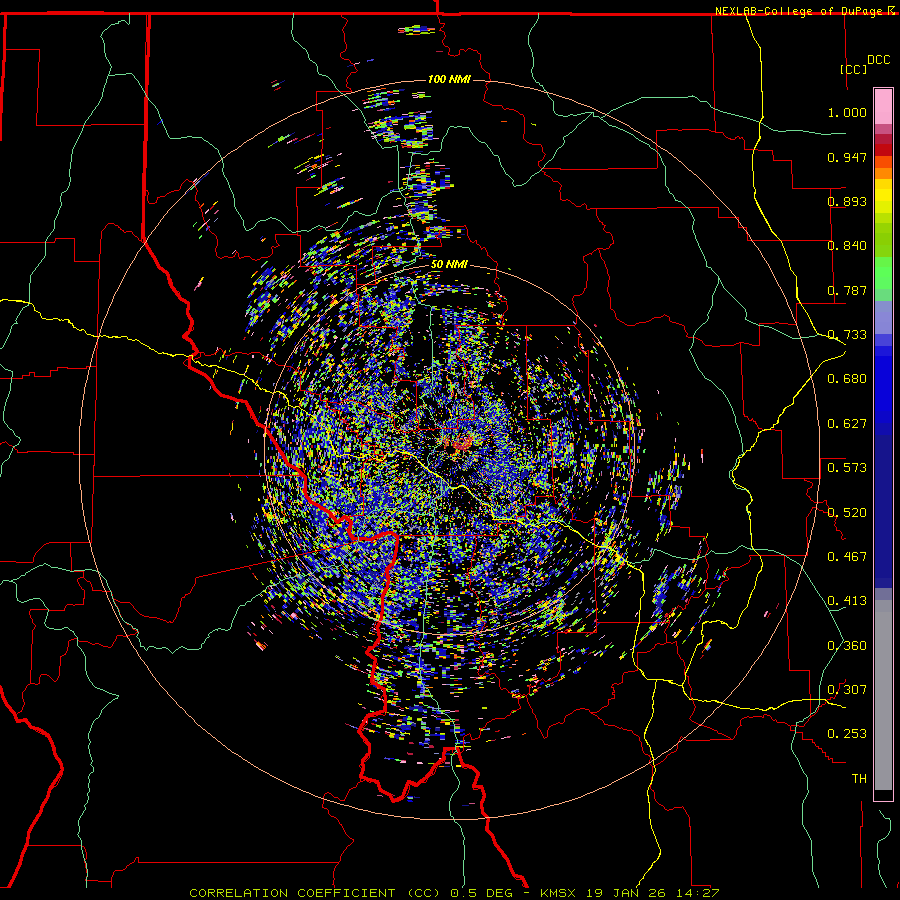Select the 0.733 scale value
The height and width of the screenshot is (900, 900).
pos(847,335)
